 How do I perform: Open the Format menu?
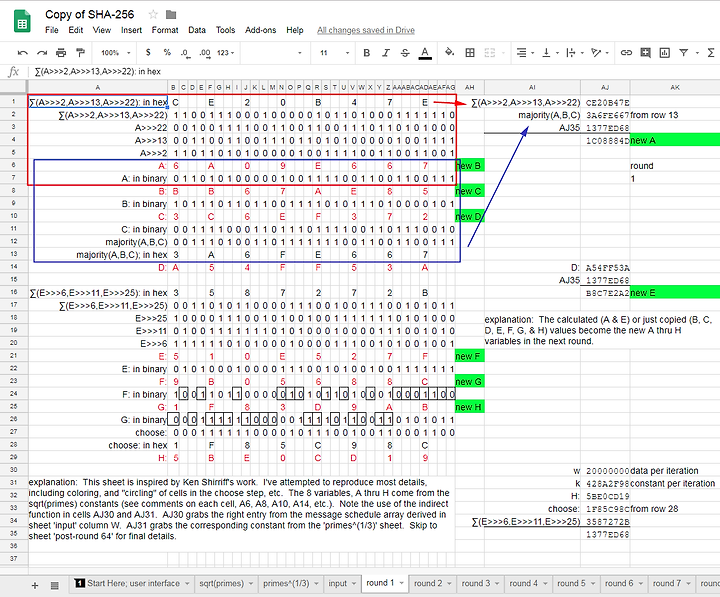coord(165,30)
